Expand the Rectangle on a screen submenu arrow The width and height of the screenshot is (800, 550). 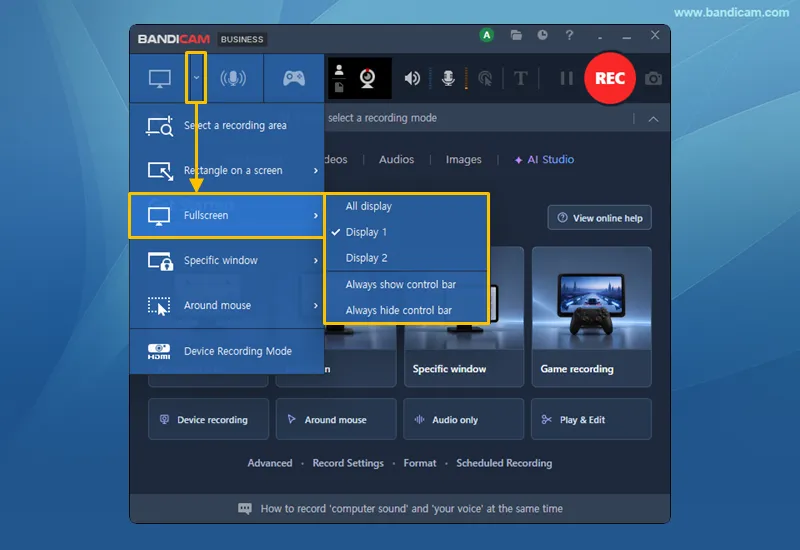click(x=316, y=170)
